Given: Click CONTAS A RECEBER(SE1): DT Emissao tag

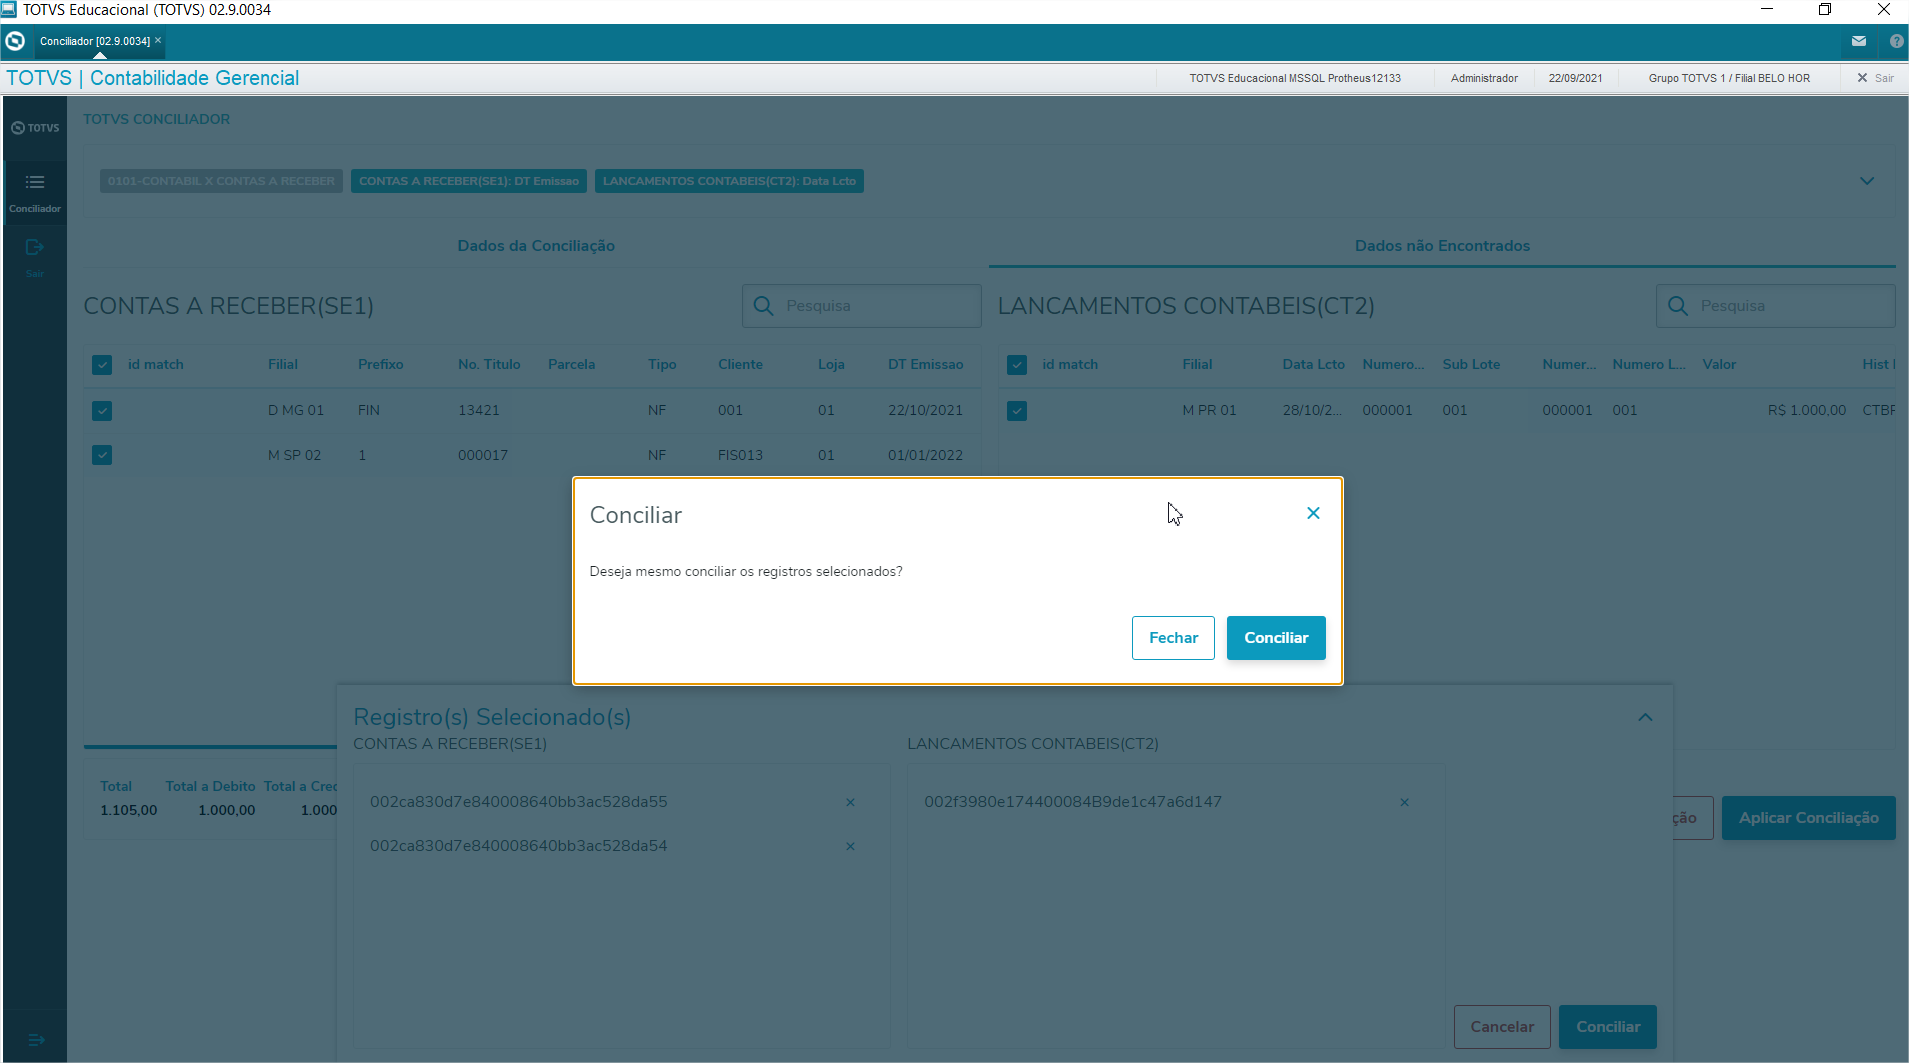Looking at the screenshot, I should [469, 181].
